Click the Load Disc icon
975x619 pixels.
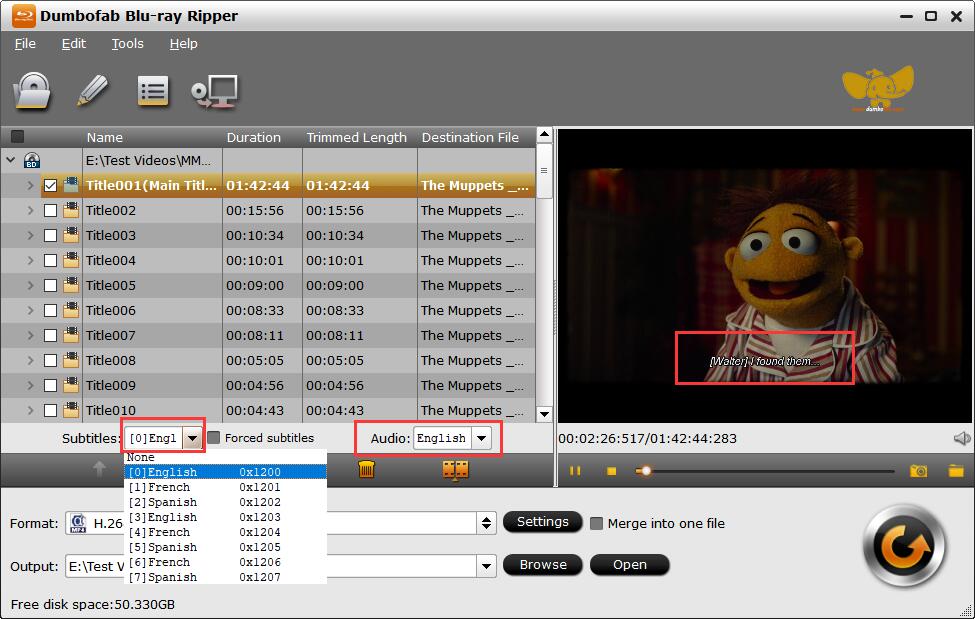[32, 91]
